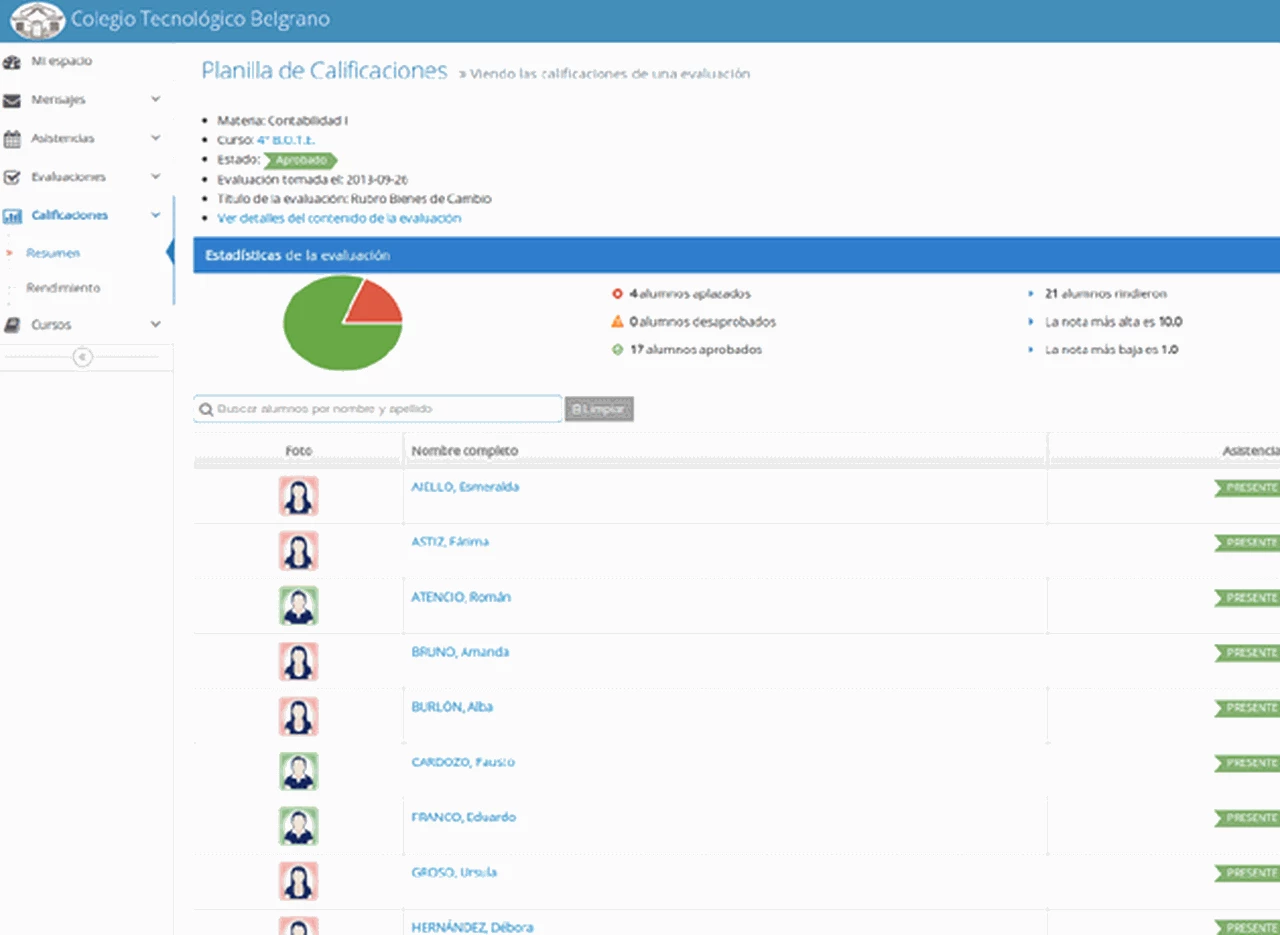Viewport: 1280px width, 935px height.
Task: Click the Cursos book icon
Action: 12,325
